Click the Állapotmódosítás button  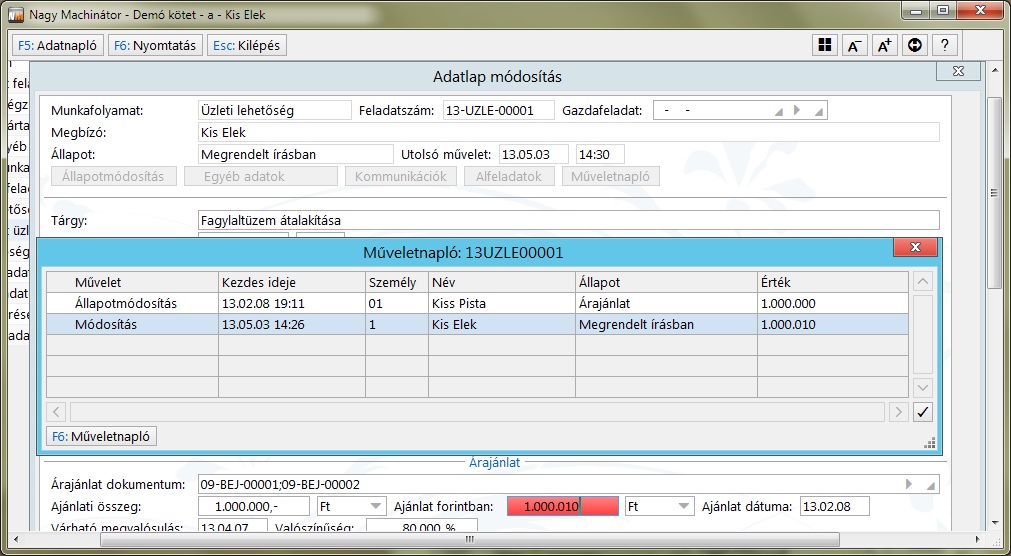113,176
